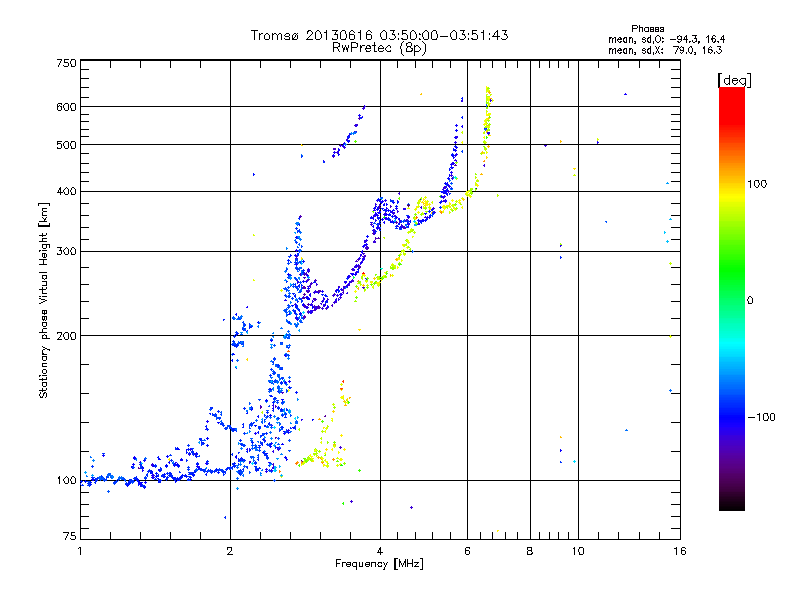Click the plot title 'Tromsø 20130616 03:50:00-03:51:43'
The width and height of the screenshot is (800, 600).
click(x=379, y=35)
